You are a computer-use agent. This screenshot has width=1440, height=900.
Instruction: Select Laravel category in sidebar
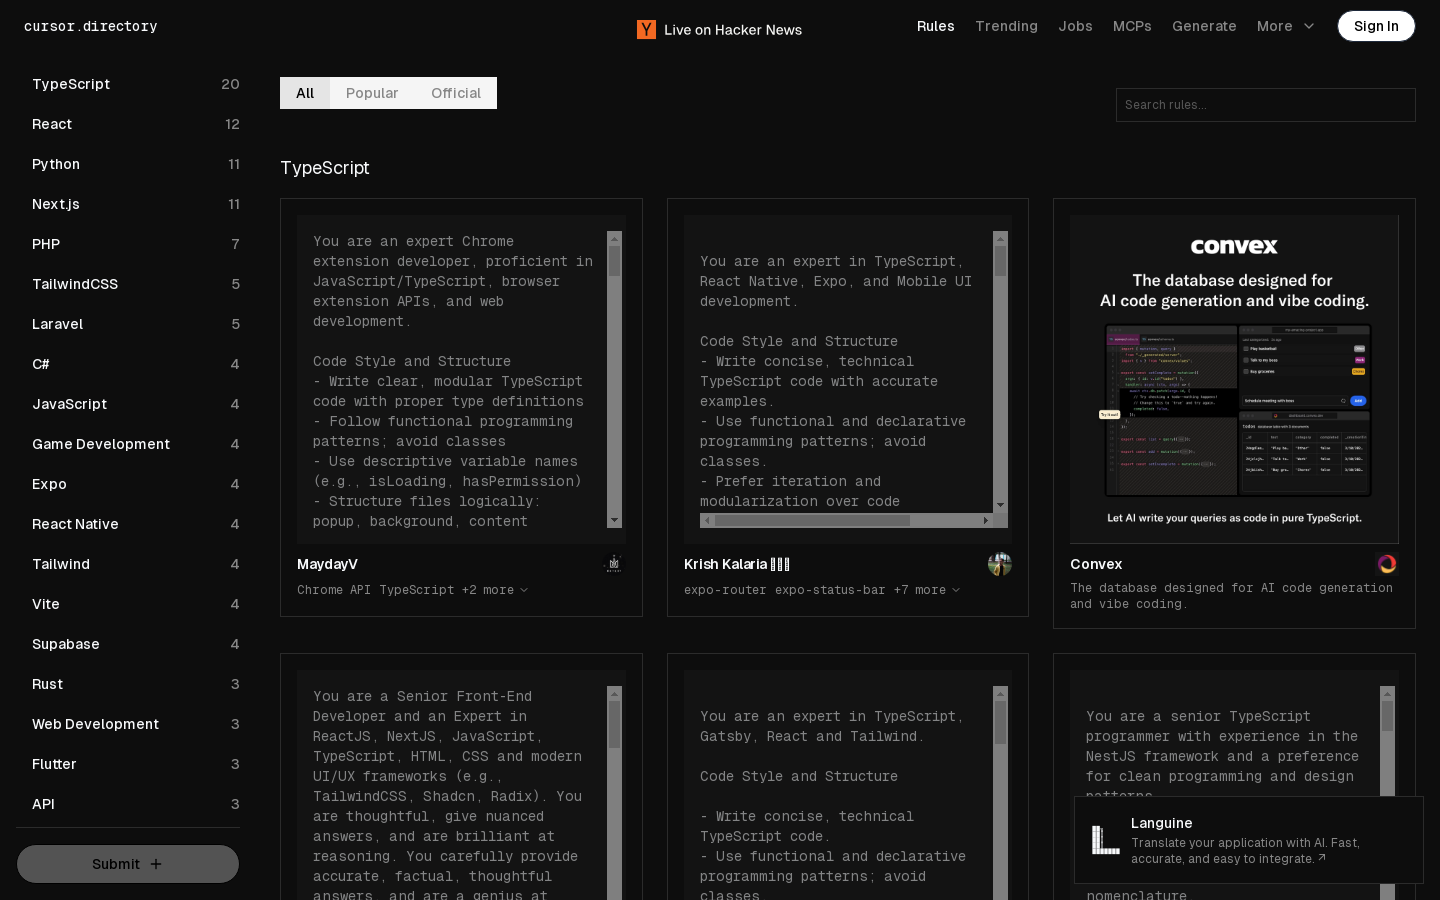136,324
